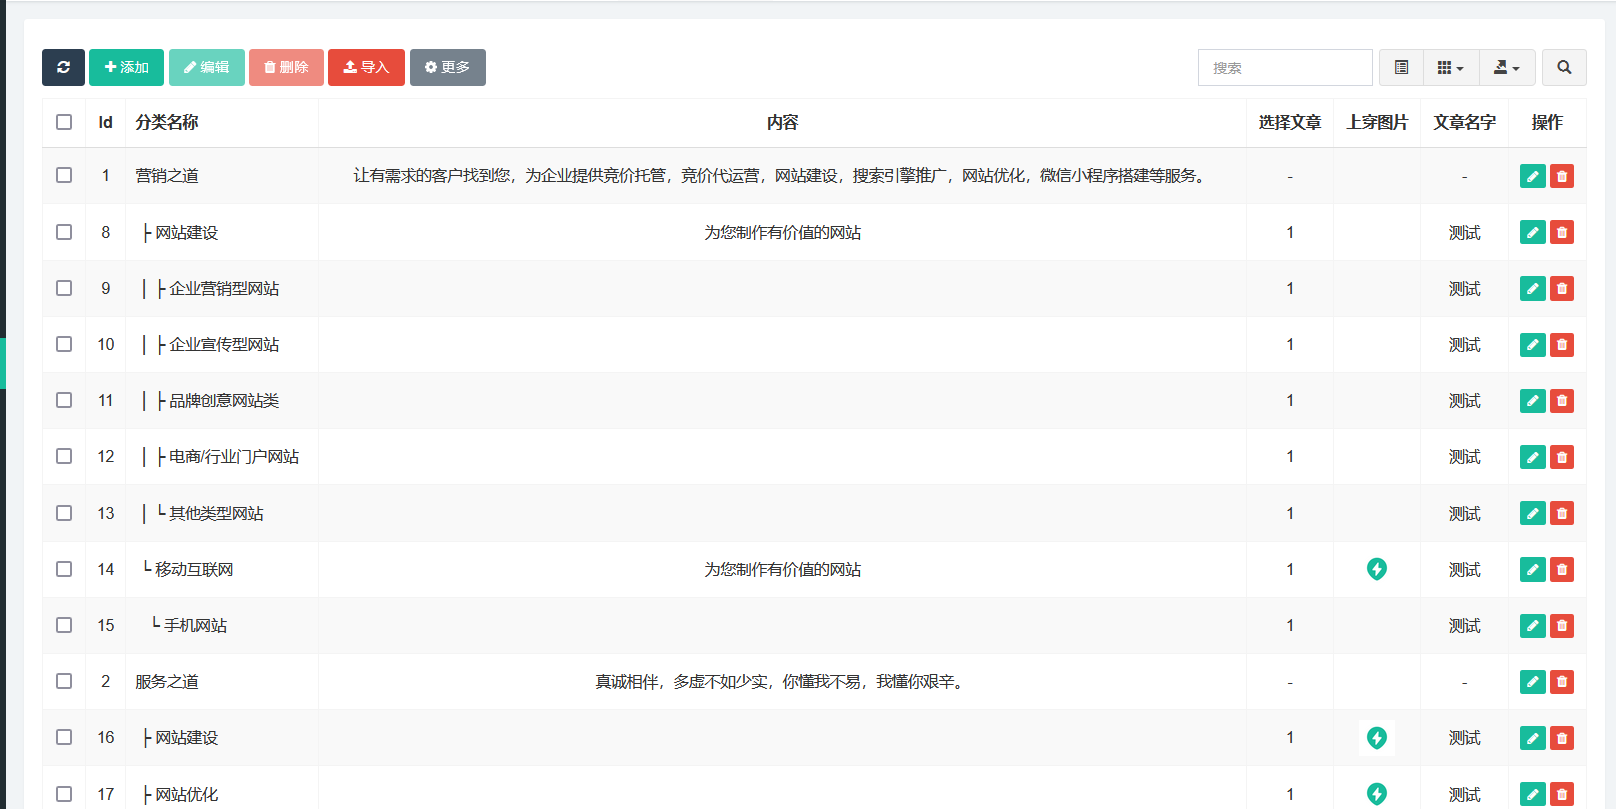Viewport: 1616px width, 809px height.
Task: Delete the 企业营销型网站 row
Action: (1562, 288)
